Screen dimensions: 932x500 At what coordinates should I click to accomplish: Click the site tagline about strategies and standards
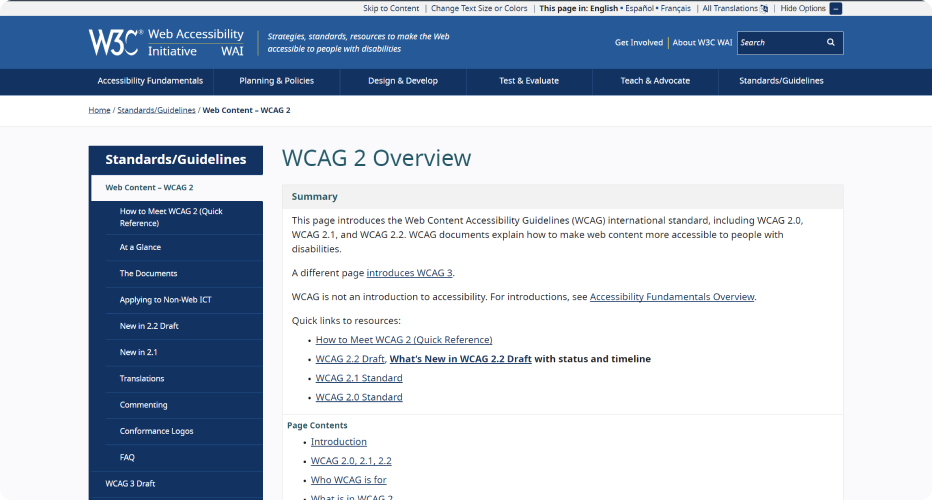click(x=358, y=42)
